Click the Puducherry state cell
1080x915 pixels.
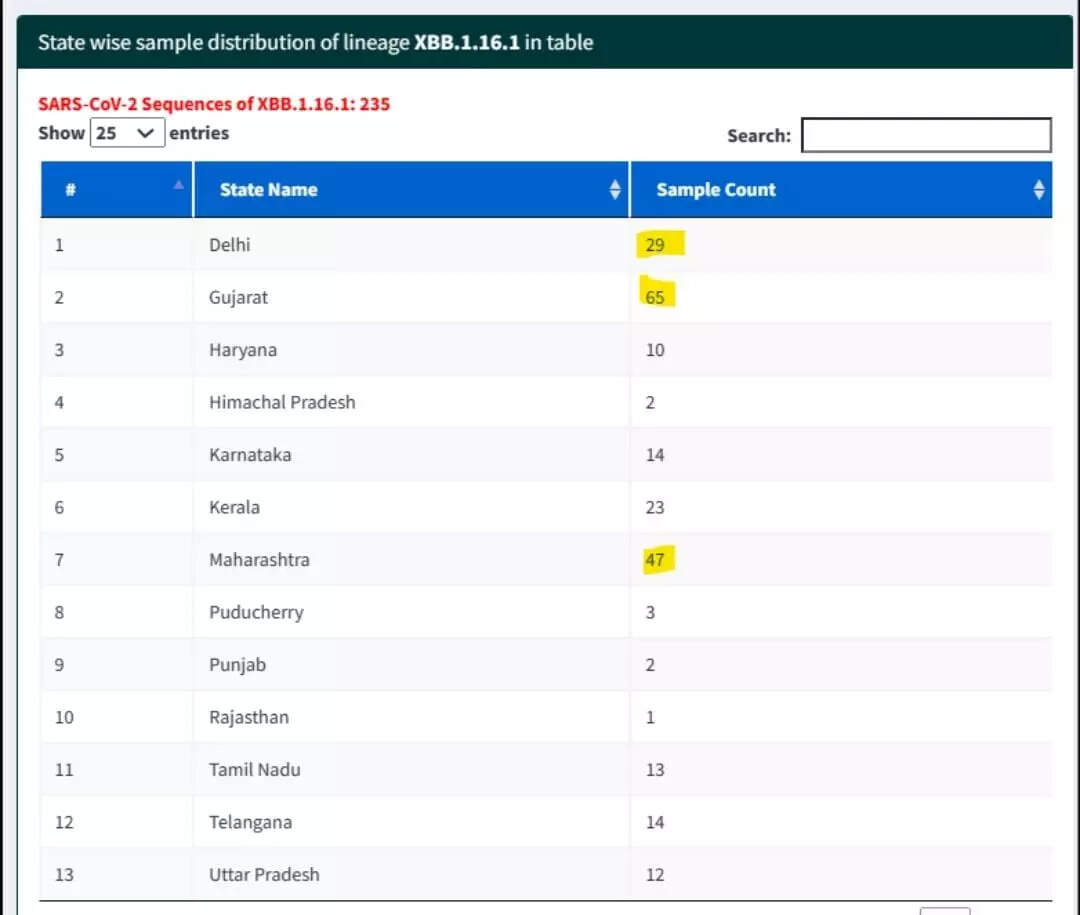coord(256,612)
